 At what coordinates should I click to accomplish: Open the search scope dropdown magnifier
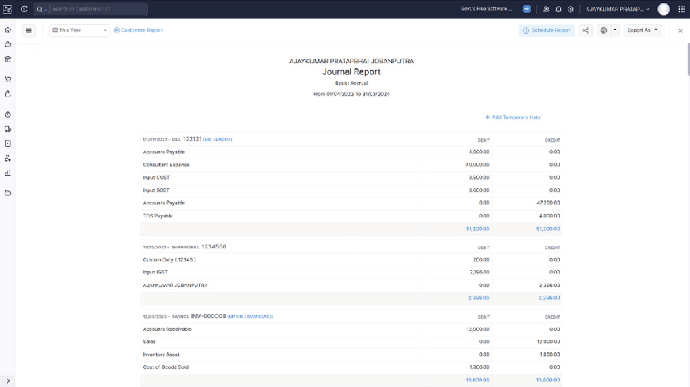(41, 9)
